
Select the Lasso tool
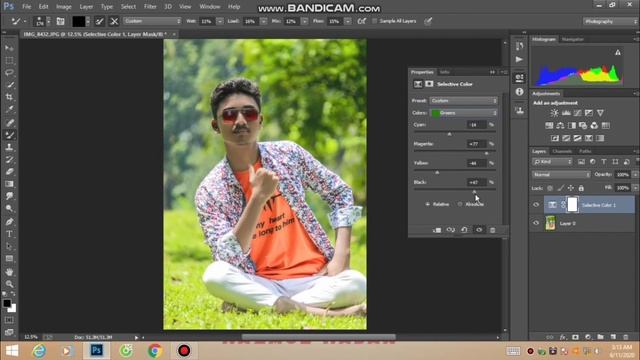[x=9, y=73]
